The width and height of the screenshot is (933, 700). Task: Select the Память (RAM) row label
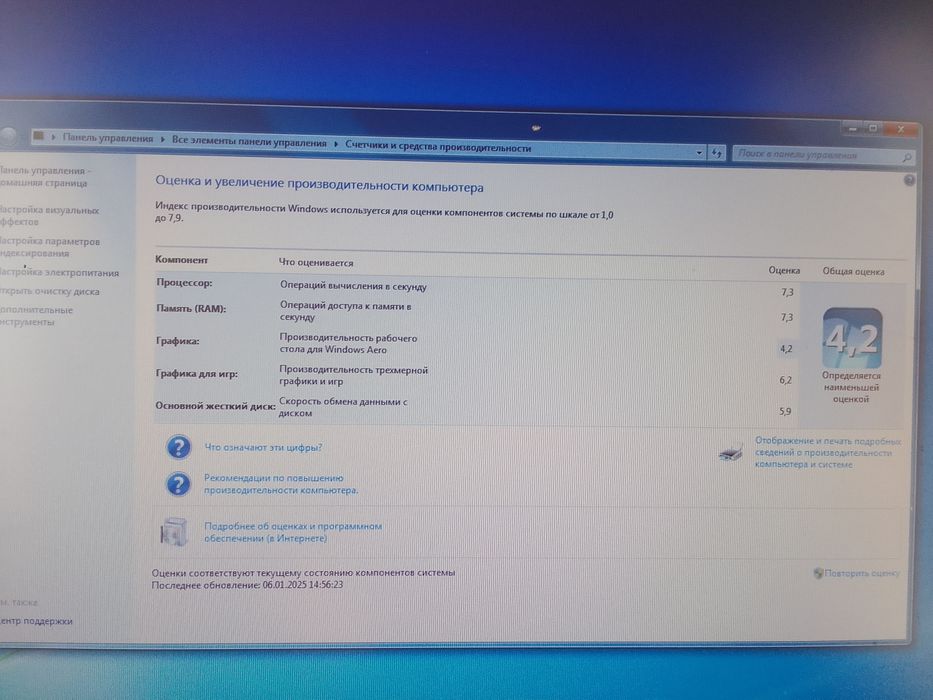tap(191, 308)
